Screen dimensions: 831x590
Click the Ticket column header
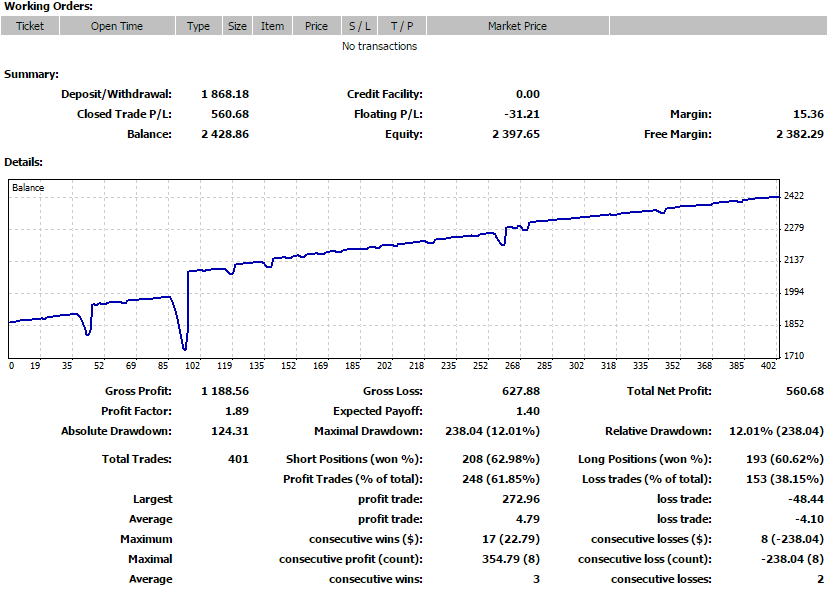pos(30,26)
